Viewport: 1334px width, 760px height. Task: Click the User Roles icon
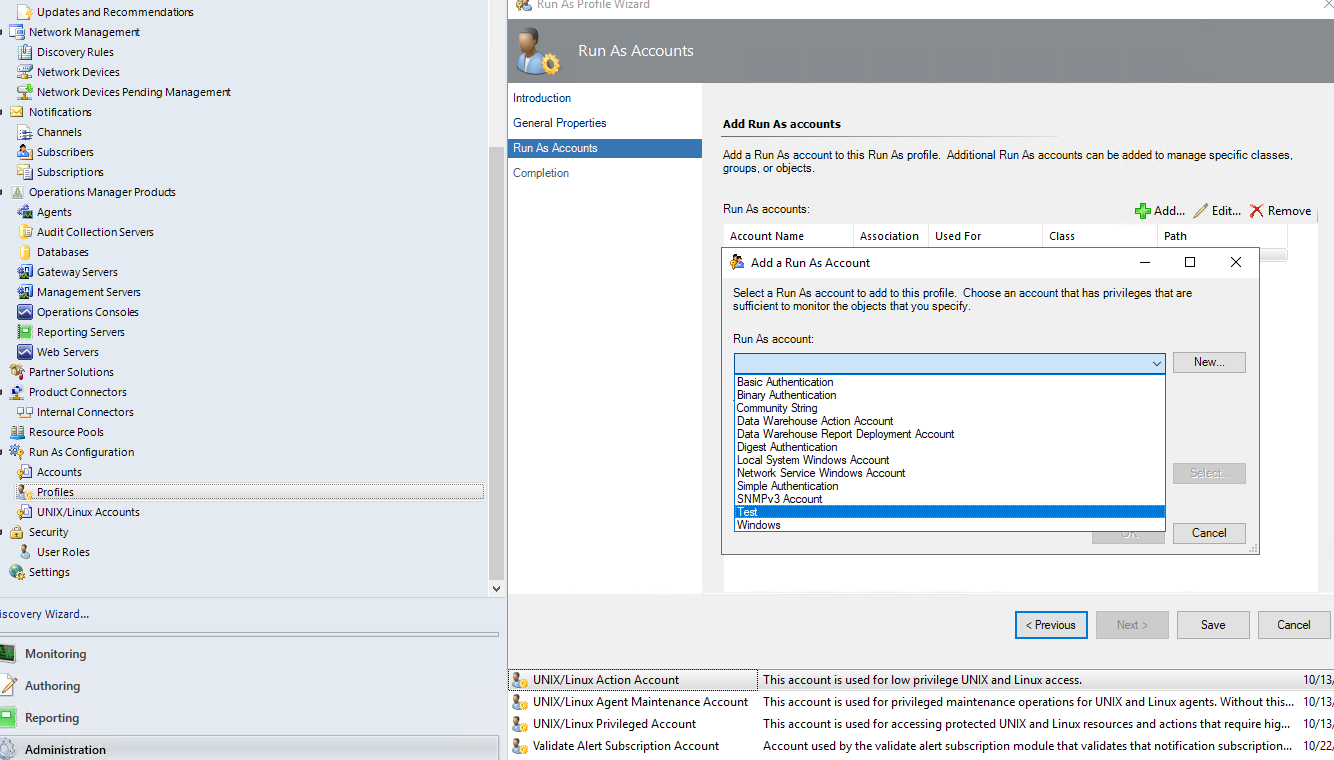(x=26, y=552)
